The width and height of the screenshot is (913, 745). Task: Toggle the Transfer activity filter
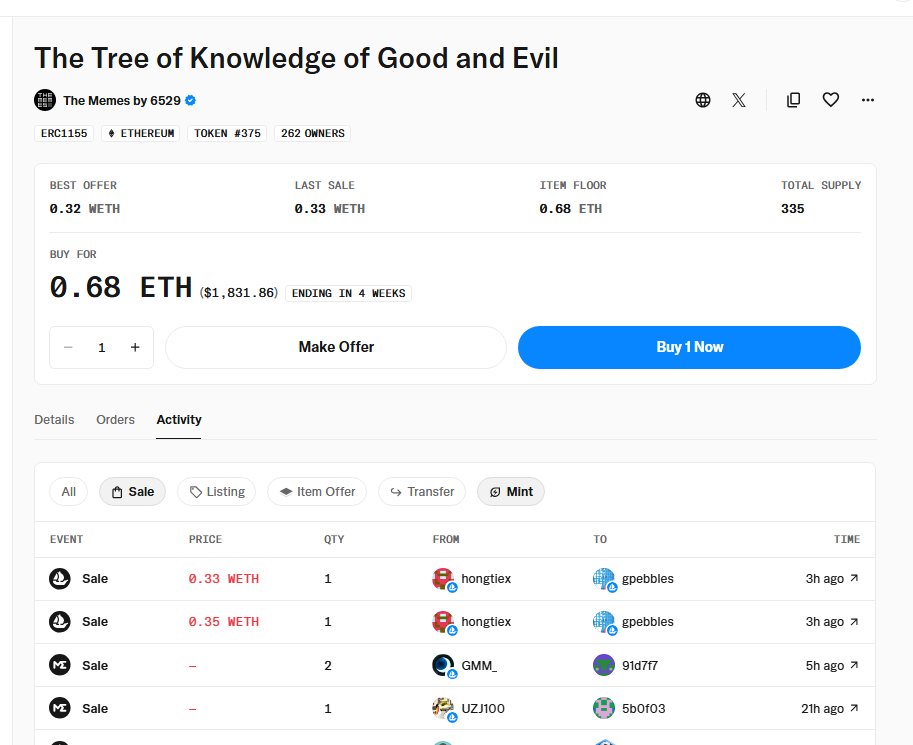[422, 492]
